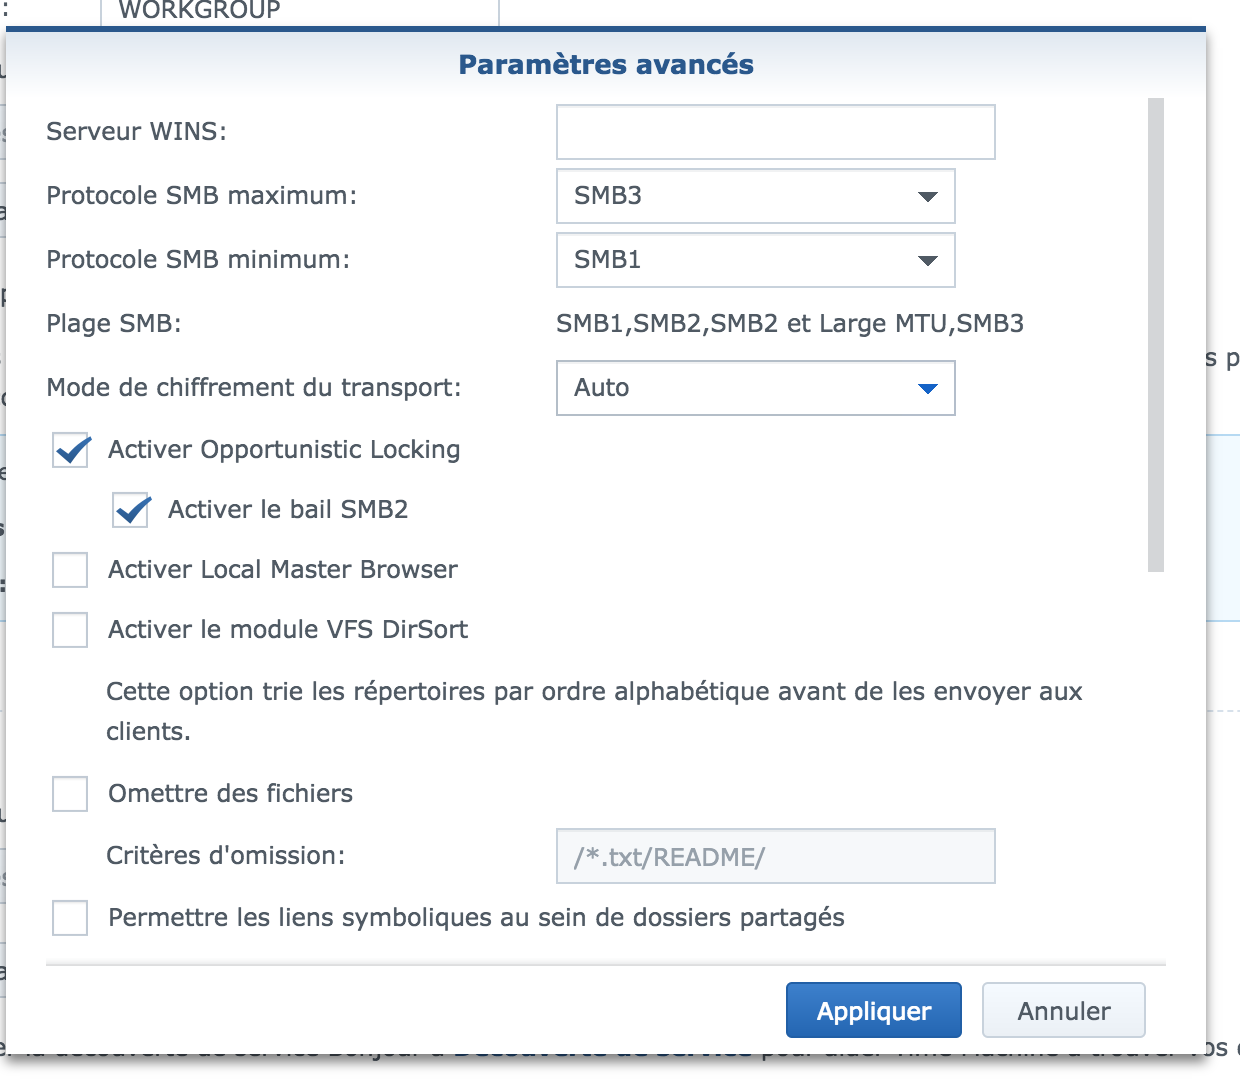Uncheck Activer le bail SMB2
This screenshot has width=1240, height=1082.
pyautogui.click(x=131, y=510)
